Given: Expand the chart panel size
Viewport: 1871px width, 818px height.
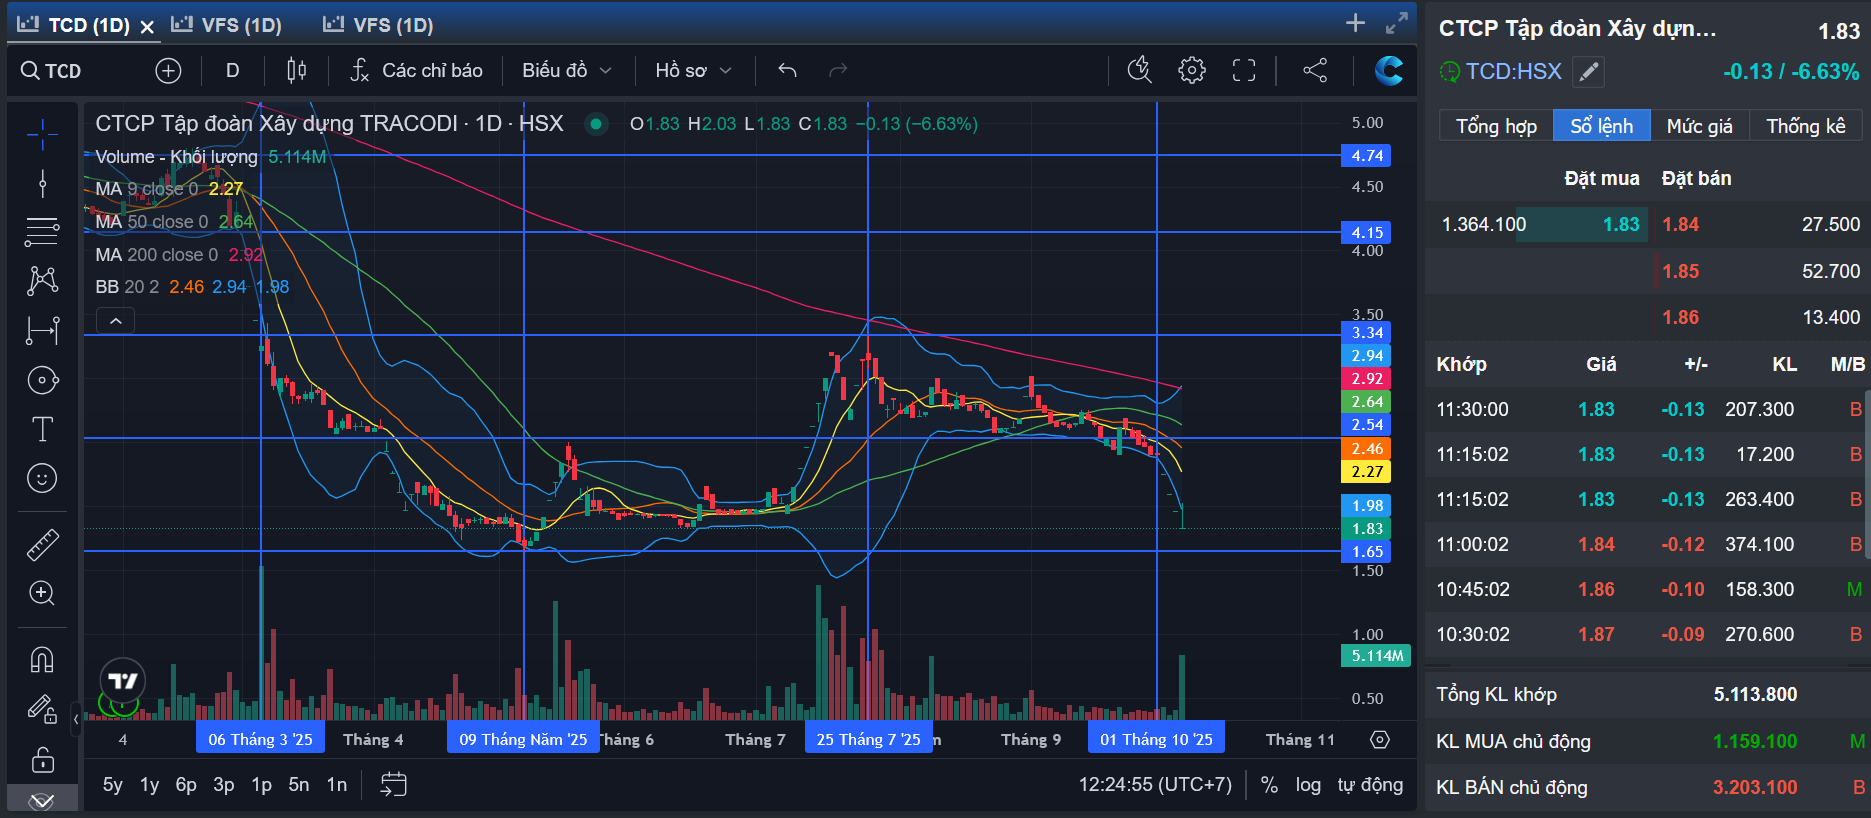Looking at the screenshot, I should tap(1397, 23).
